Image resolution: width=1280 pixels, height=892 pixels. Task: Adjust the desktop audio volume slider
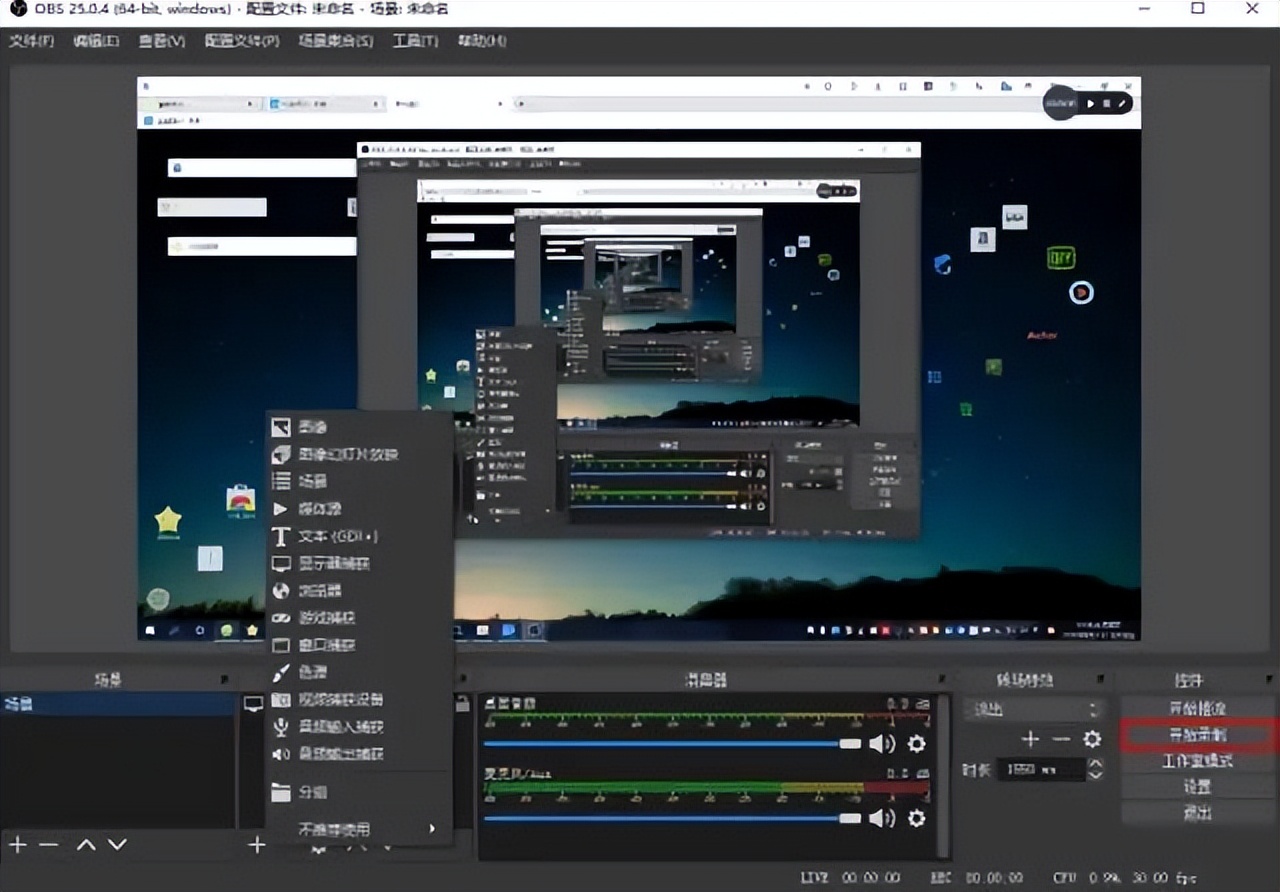[x=850, y=743]
